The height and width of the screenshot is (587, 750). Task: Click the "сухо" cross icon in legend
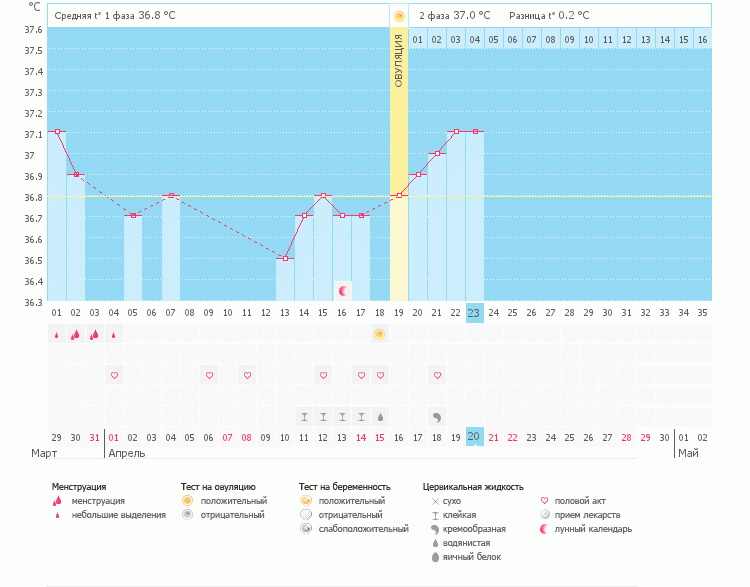click(434, 501)
